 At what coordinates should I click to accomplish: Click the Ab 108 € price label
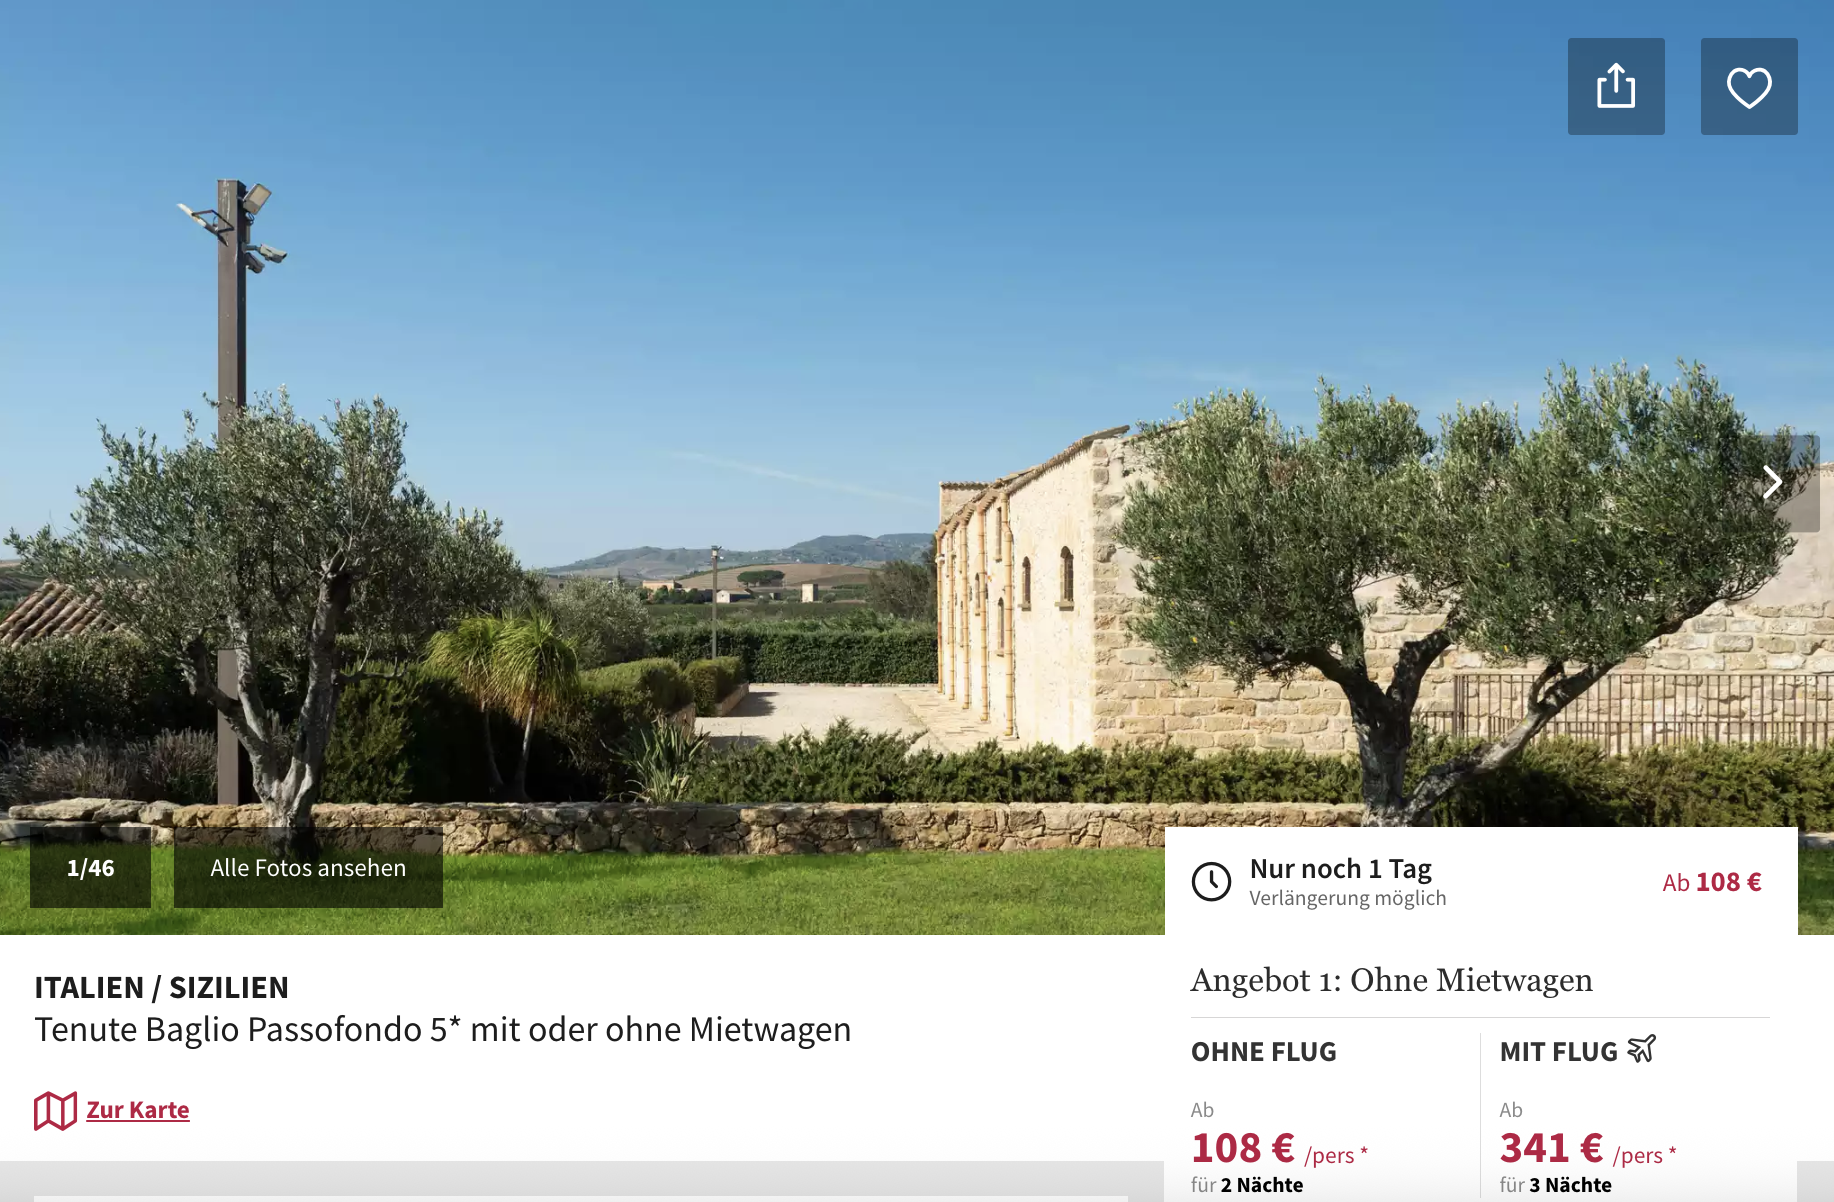pyautogui.click(x=1712, y=882)
